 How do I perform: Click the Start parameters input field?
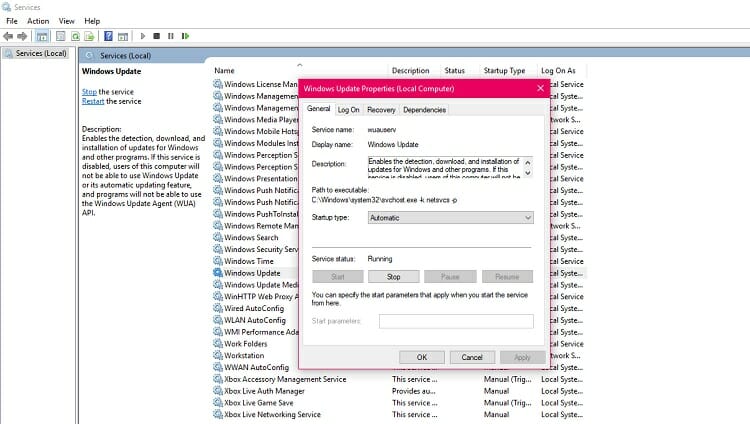pyautogui.click(x=456, y=321)
